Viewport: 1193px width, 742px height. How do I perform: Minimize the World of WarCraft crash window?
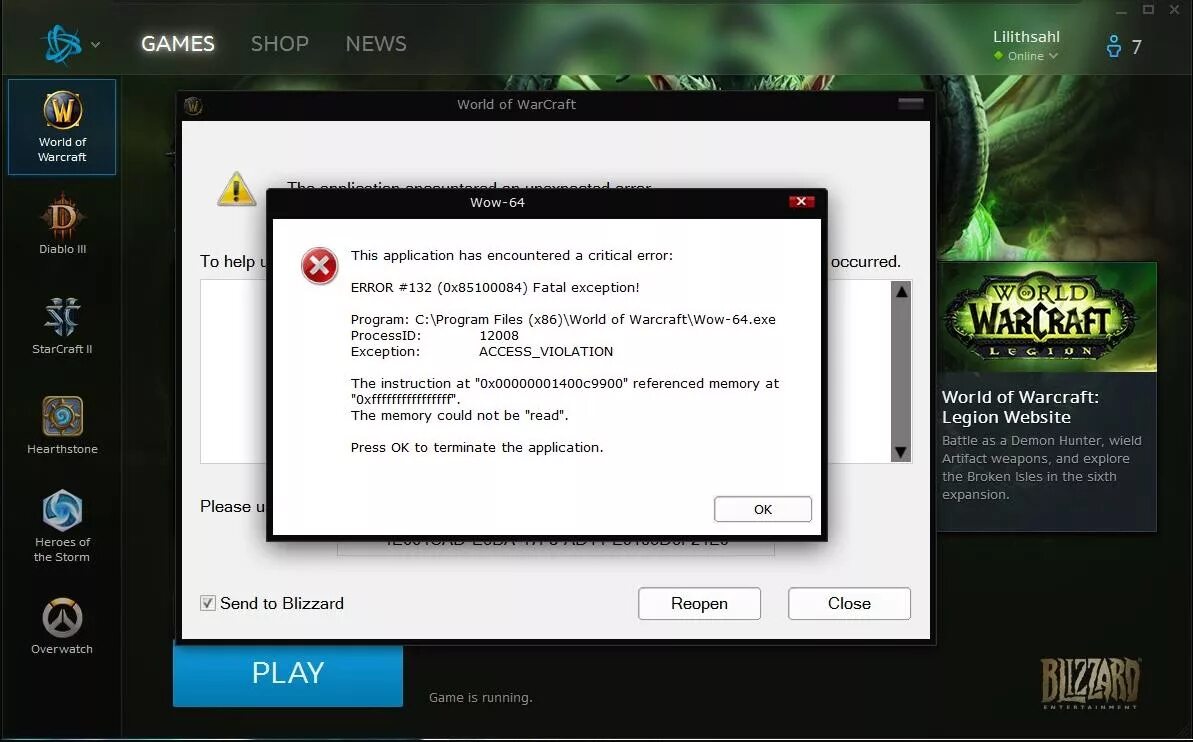[911, 104]
